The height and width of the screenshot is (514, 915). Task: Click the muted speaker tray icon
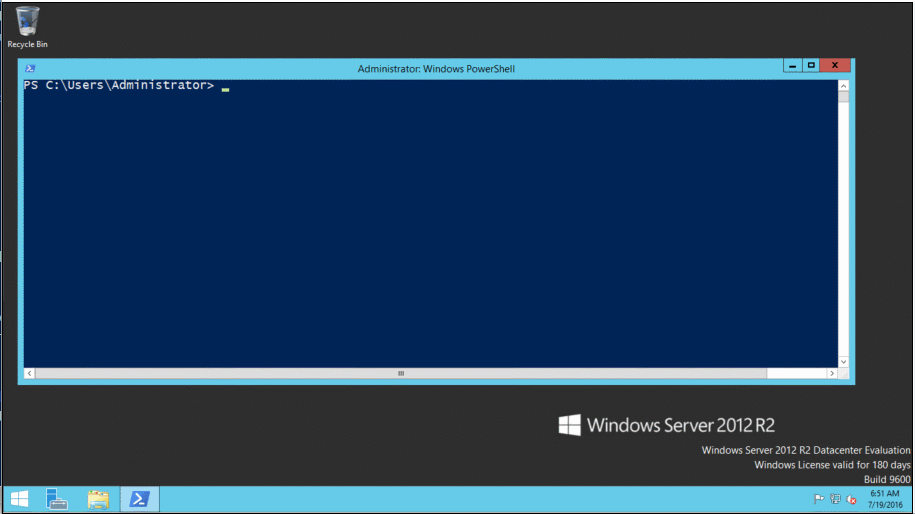[x=851, y=499]
